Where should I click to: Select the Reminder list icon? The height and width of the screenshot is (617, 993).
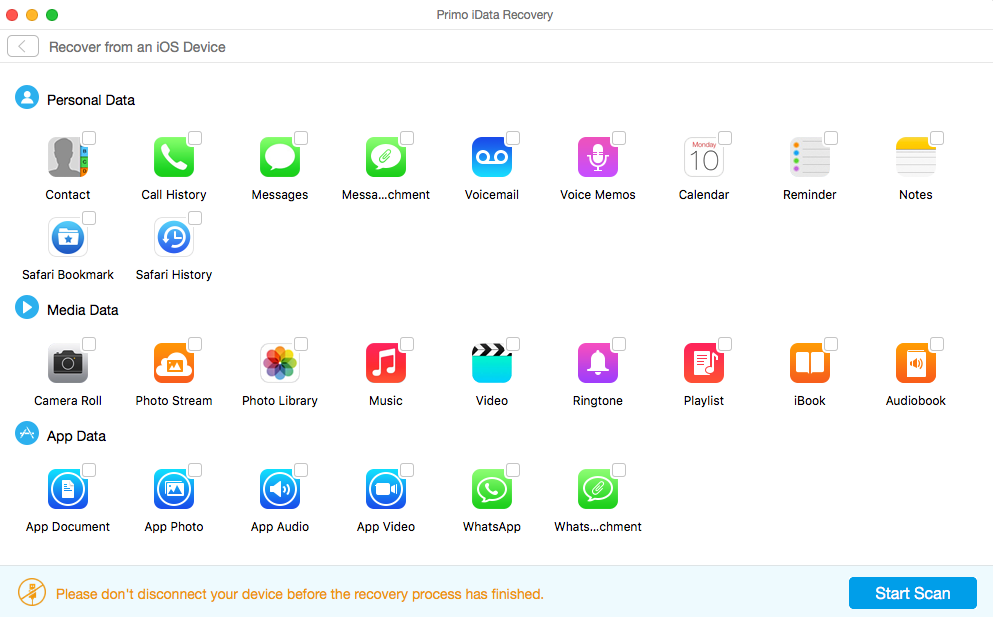(809, 157)
